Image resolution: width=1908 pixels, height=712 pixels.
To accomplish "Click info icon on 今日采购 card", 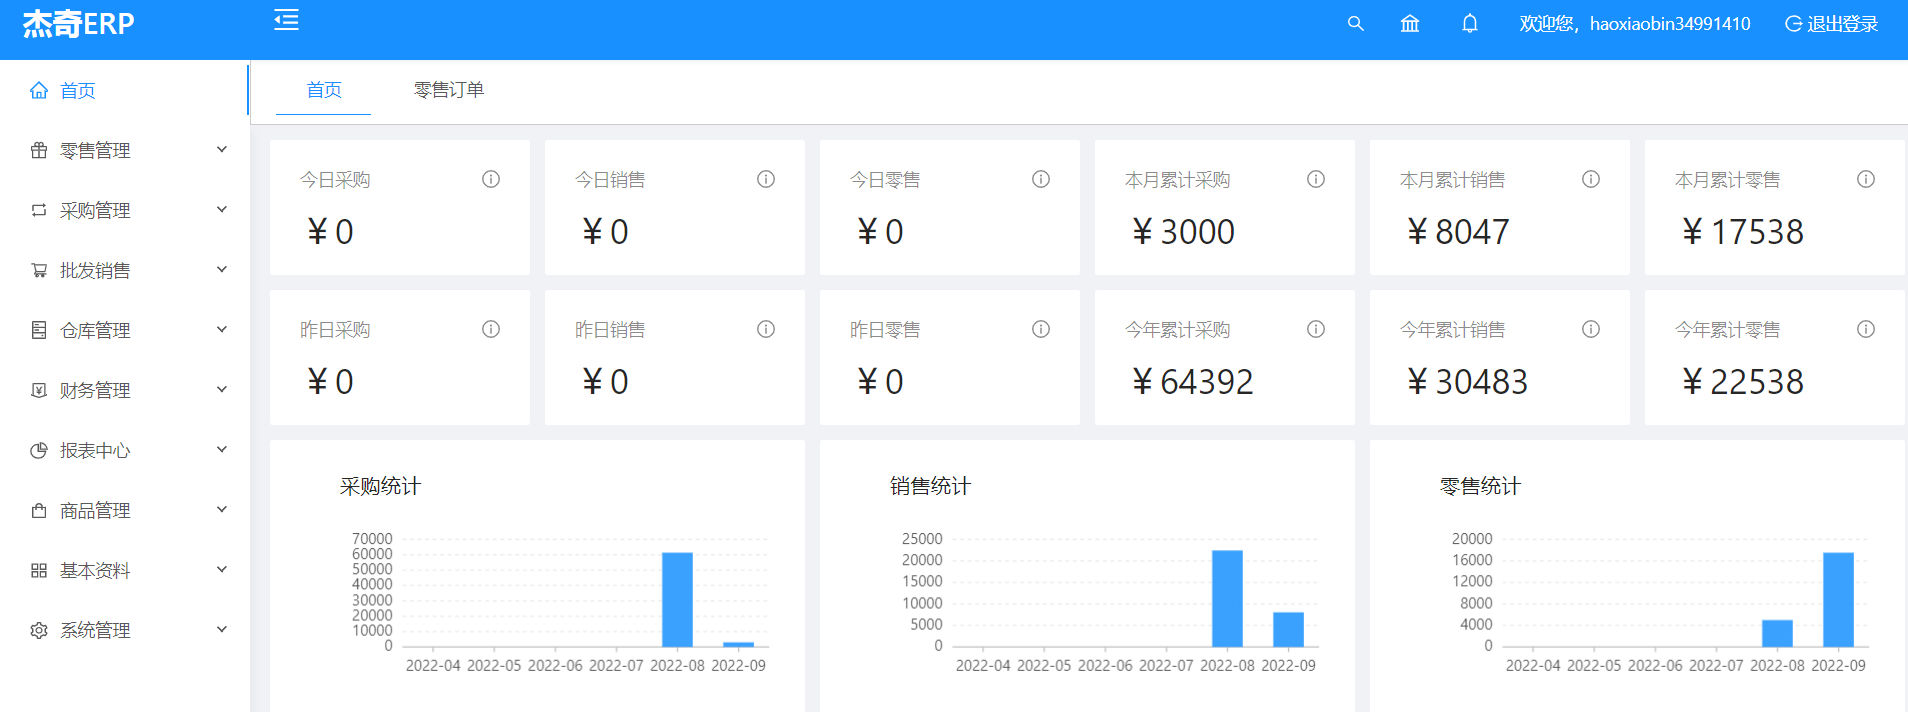I will (x=491, y=179).
